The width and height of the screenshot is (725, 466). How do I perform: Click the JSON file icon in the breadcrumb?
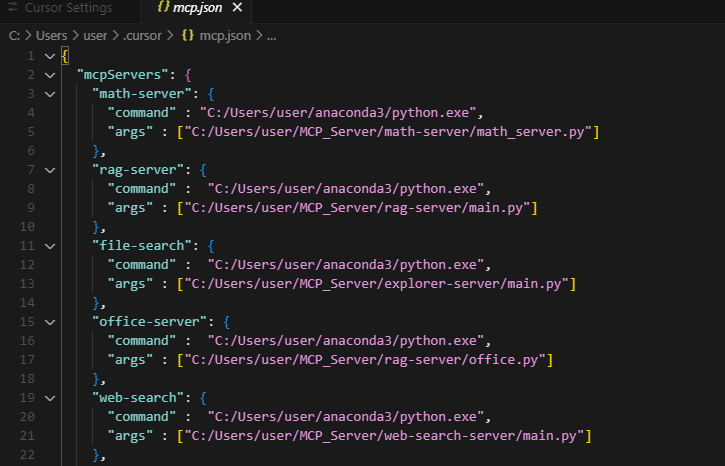[187, 36]
